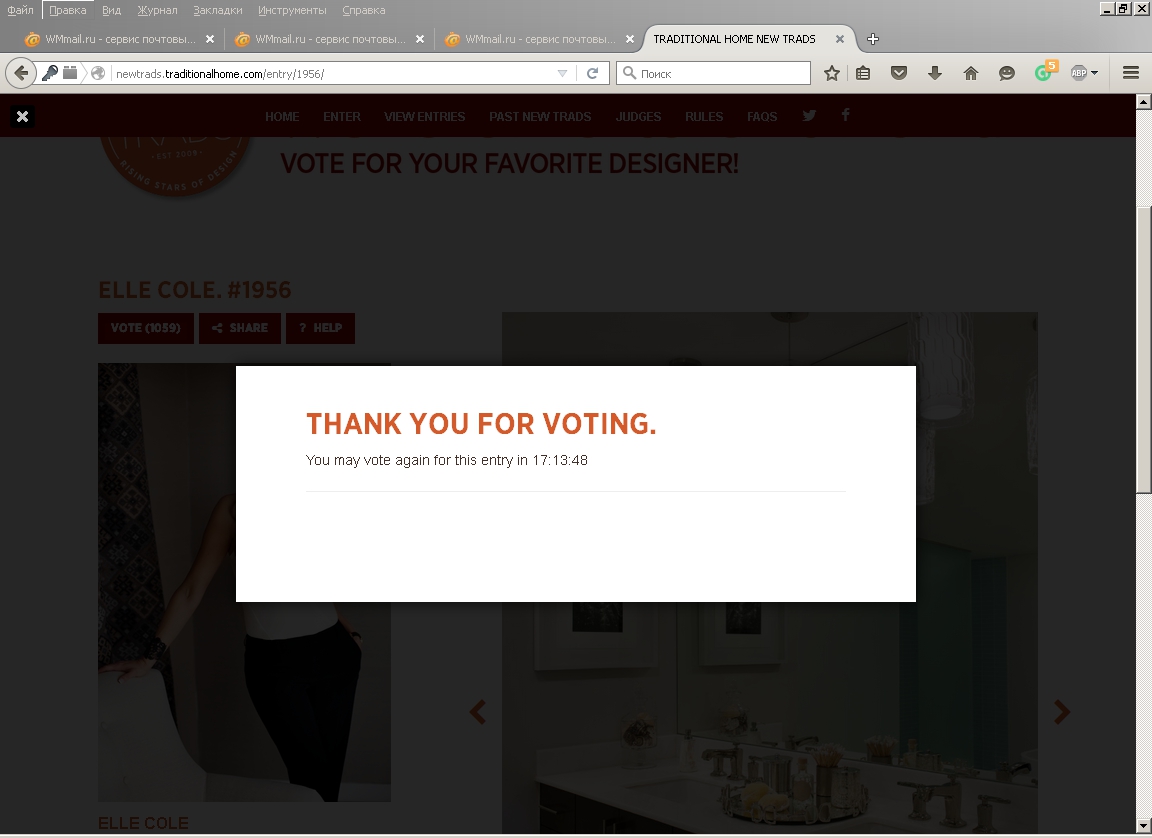This screenshot has height=838, width=1152.
Task: Open the Adblock Plus dropdown
Action: coord(1084,73)
